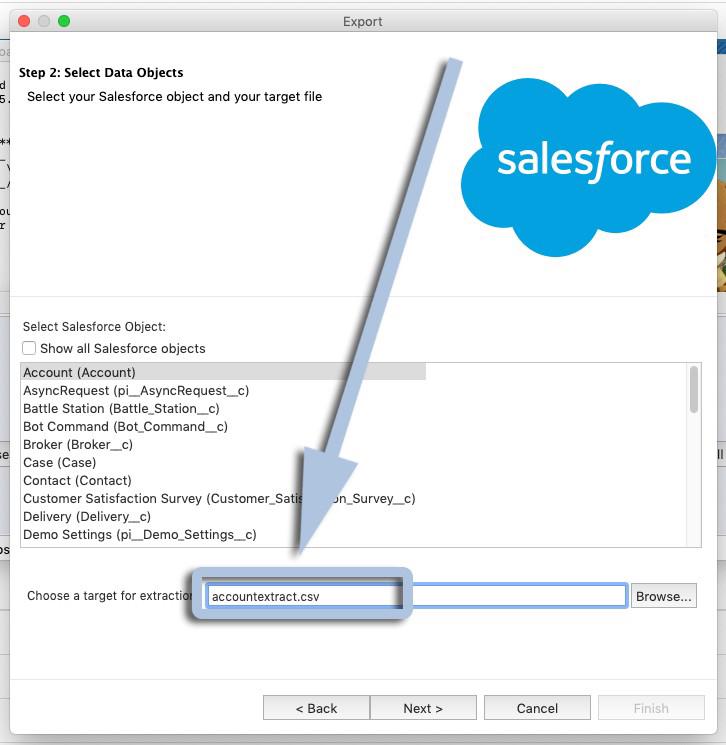The height and width of the screenshot is (745, 726).
Task: Select AsyncRequest (pi__AsyncRequest__c) object
Action: [x=136, y=391]
